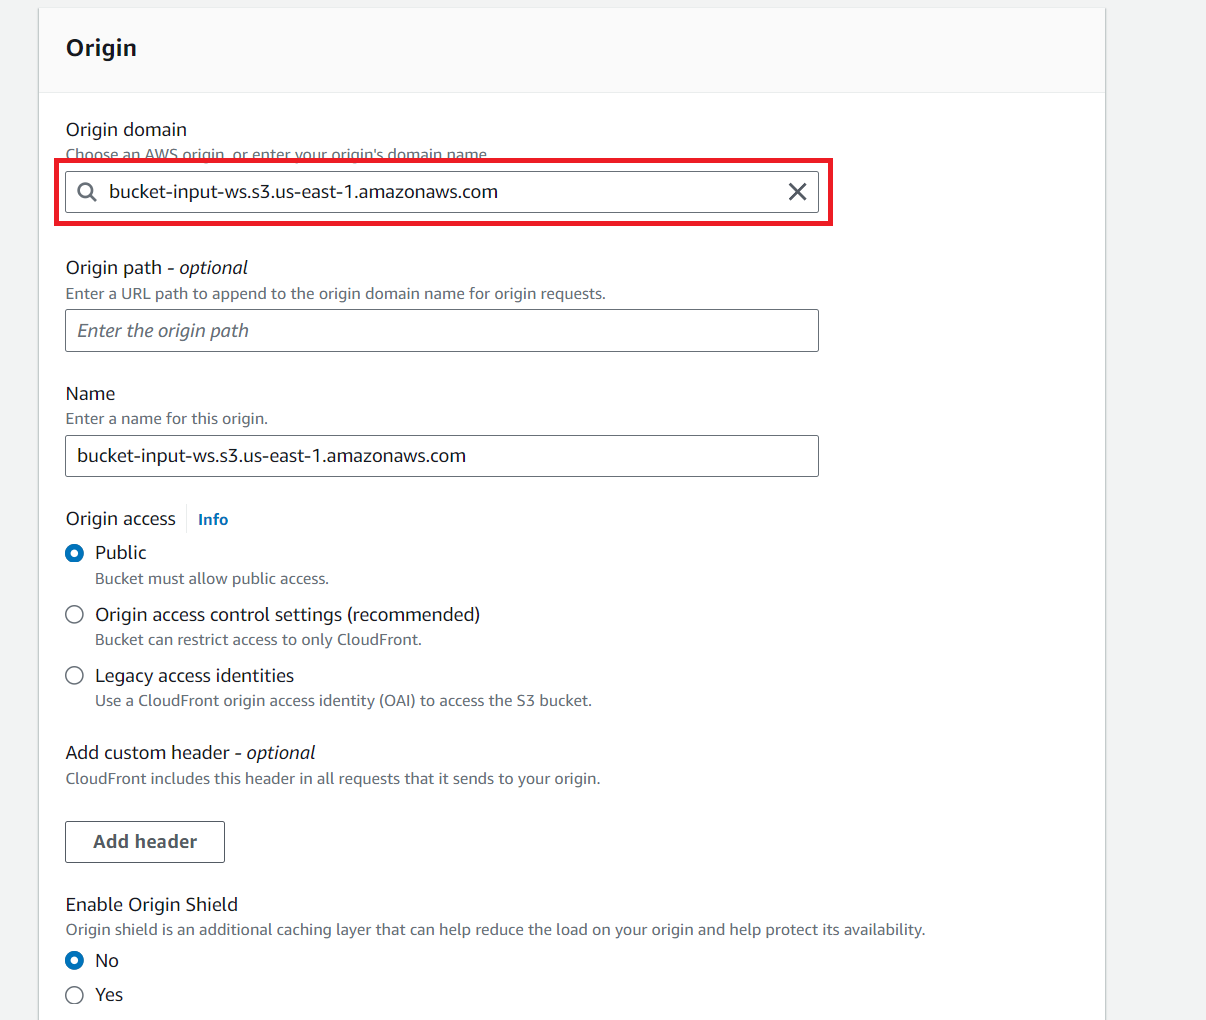Click the Origin domain search box text
The height and width of the screenshot is (1020, 1206).
[x=303, y=192]
